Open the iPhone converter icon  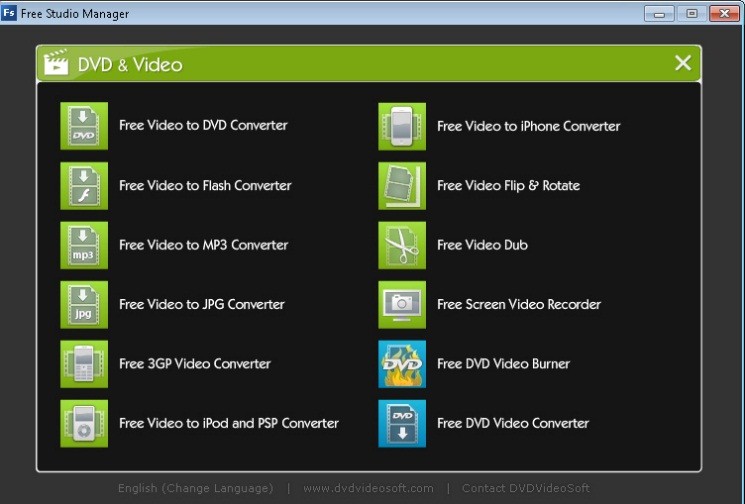coord(402,126)
